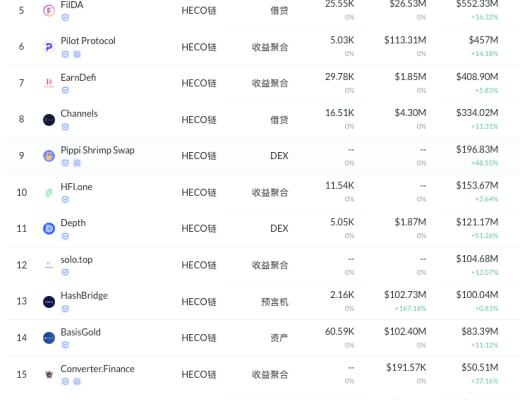520x400 pixels.
Task: Open the Channels project page
Action: pyautogui.click(x=79, y=113)
